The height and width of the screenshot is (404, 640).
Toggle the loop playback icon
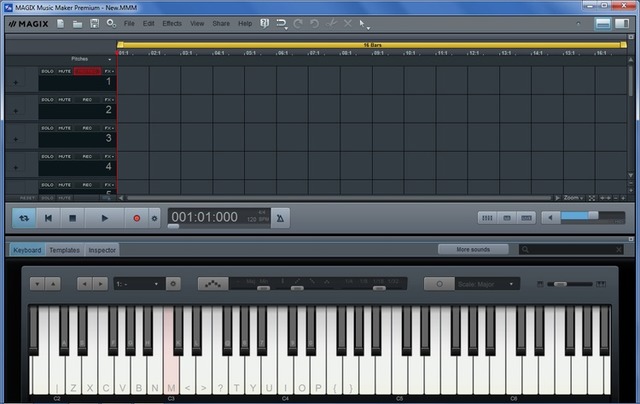point(25,217)
